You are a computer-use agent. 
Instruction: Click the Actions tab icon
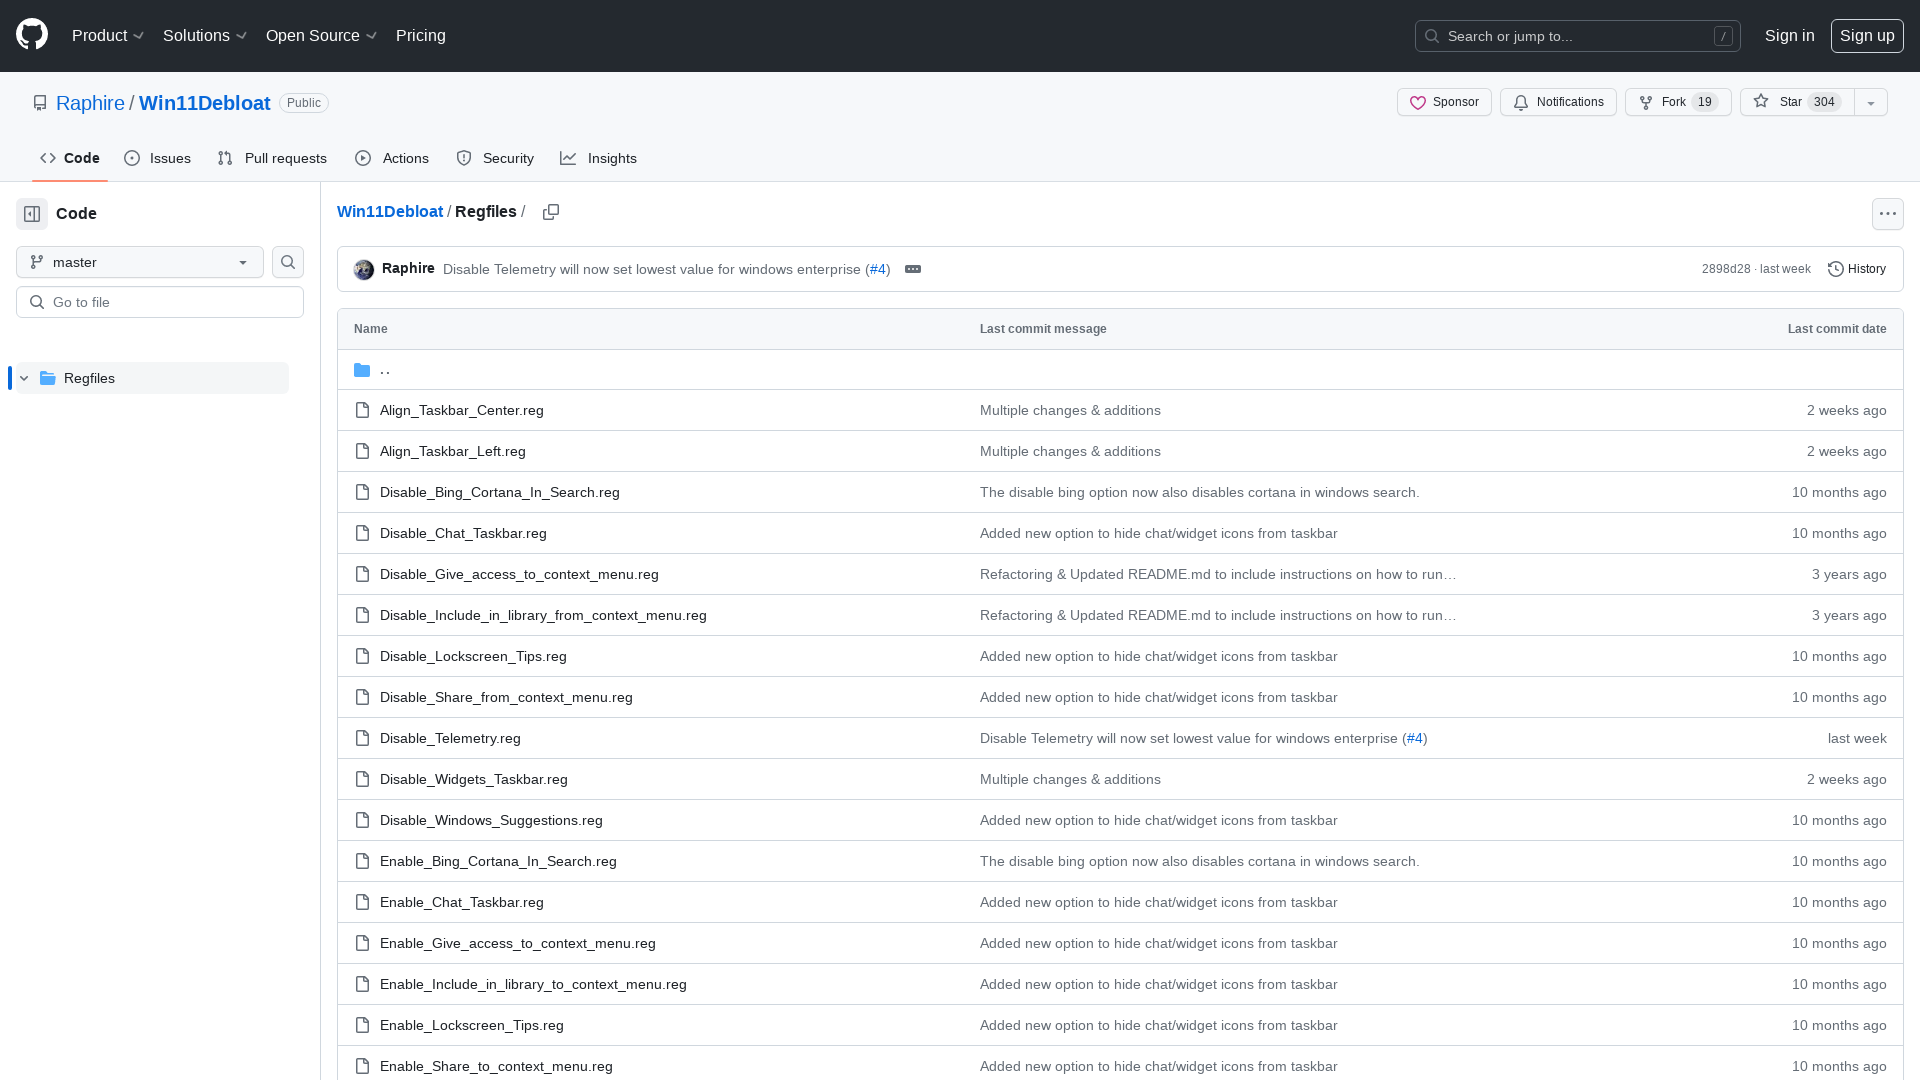[x=363, y=158]
